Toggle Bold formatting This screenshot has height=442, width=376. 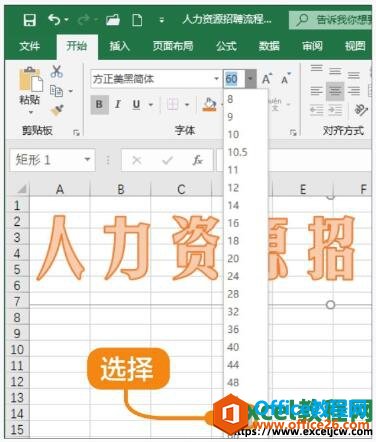99,105
